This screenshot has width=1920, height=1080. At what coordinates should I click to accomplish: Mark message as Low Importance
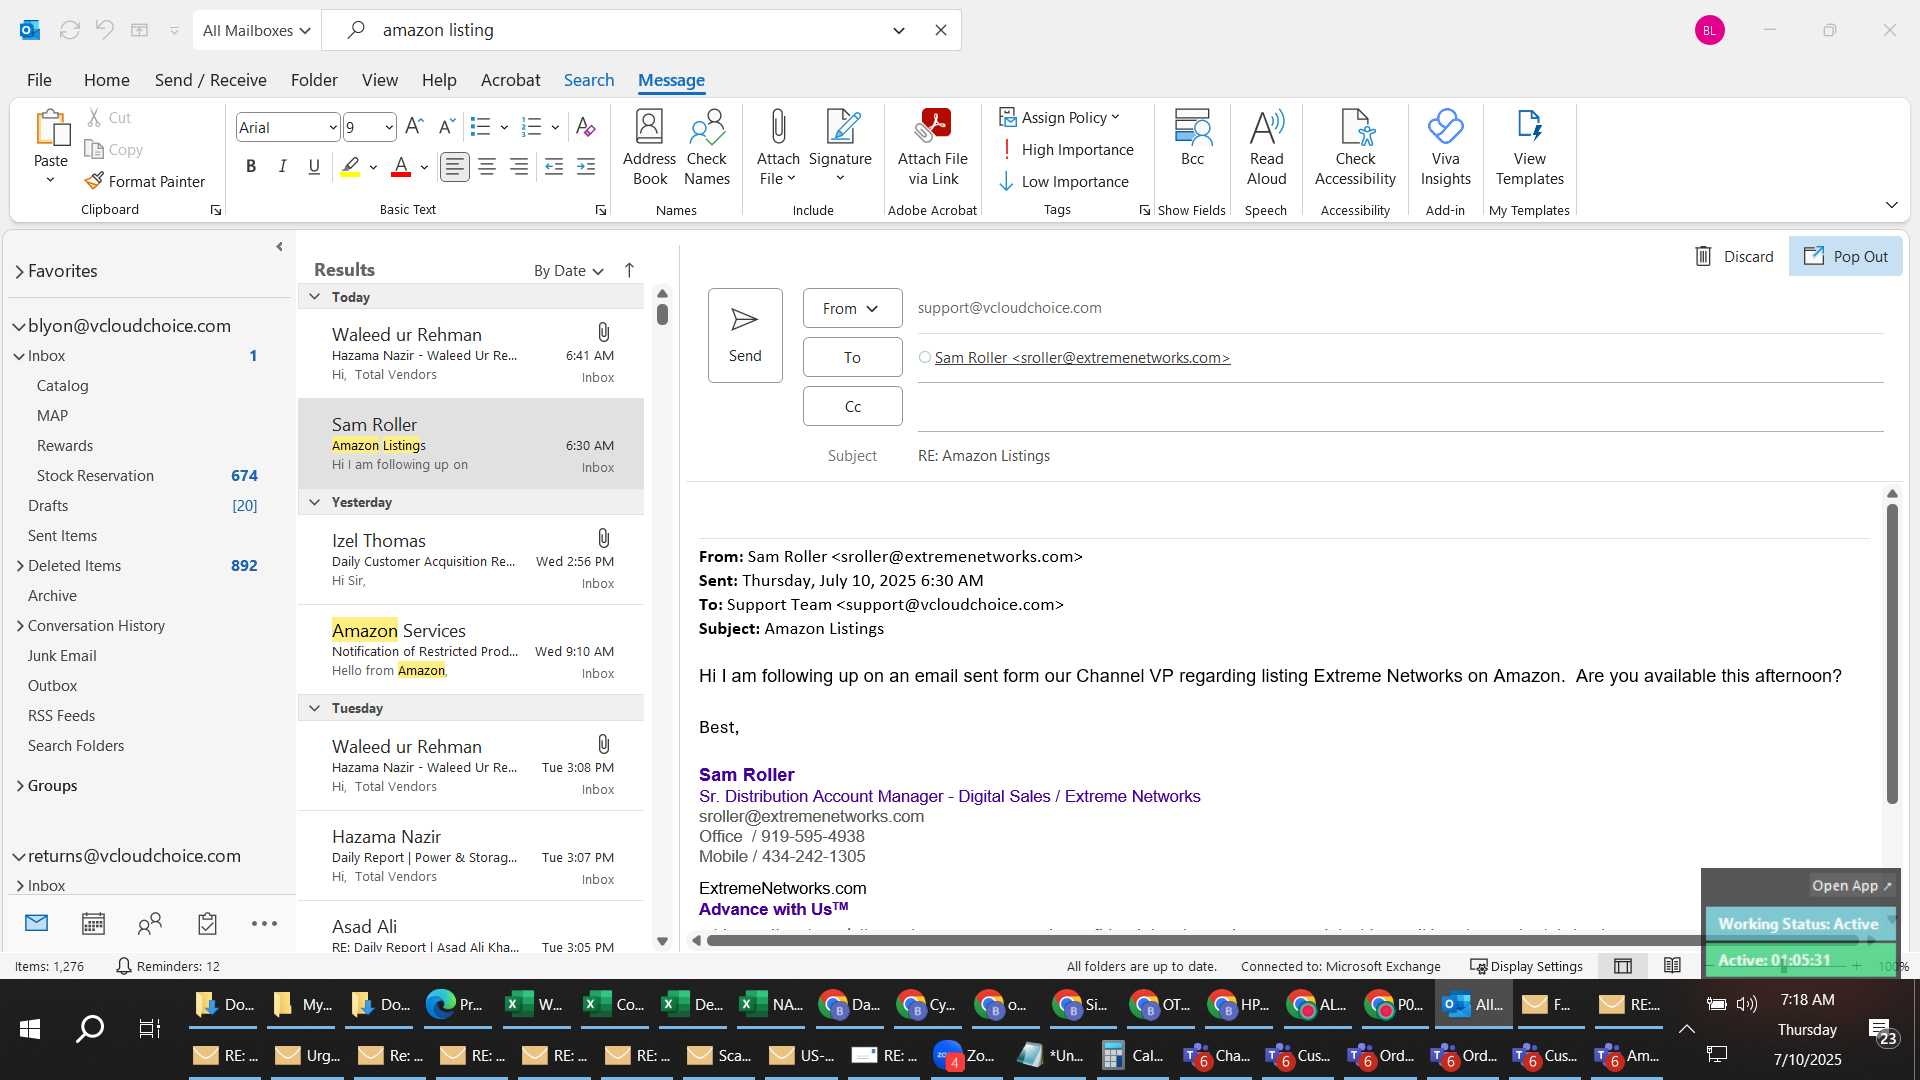point(1063,181)
